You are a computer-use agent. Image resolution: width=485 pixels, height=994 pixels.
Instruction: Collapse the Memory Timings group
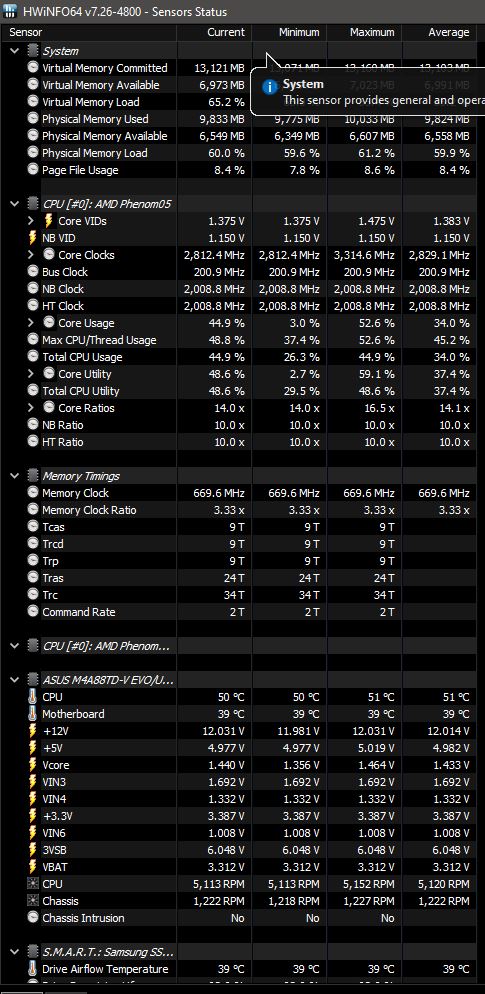pos(15,476)
